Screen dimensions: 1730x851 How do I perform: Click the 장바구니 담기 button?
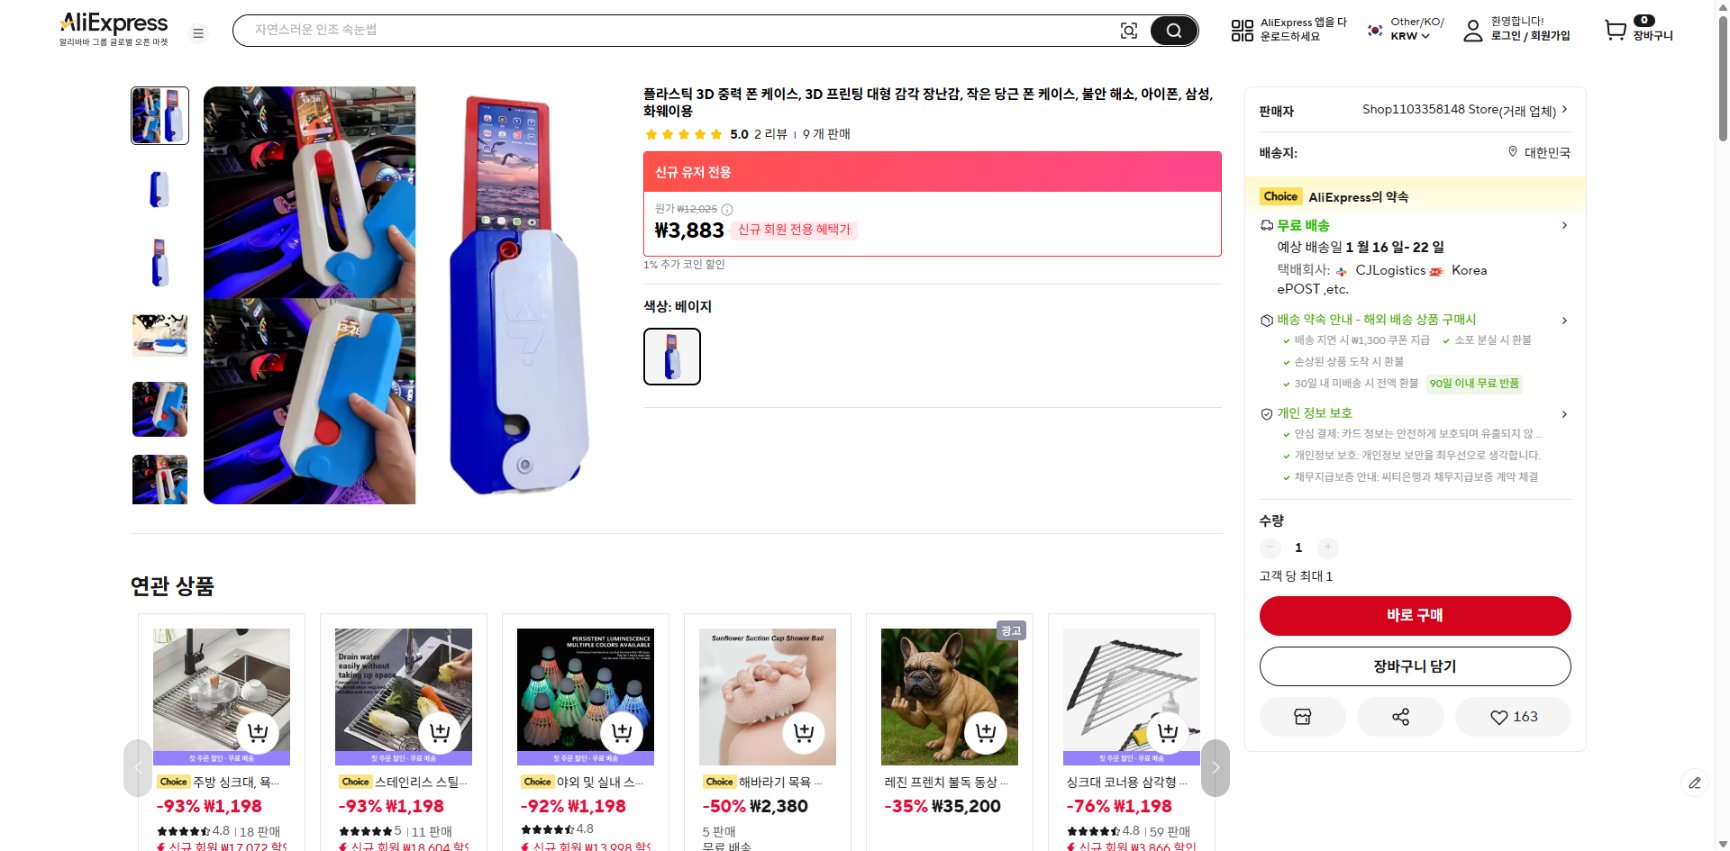pos(1414,666)
